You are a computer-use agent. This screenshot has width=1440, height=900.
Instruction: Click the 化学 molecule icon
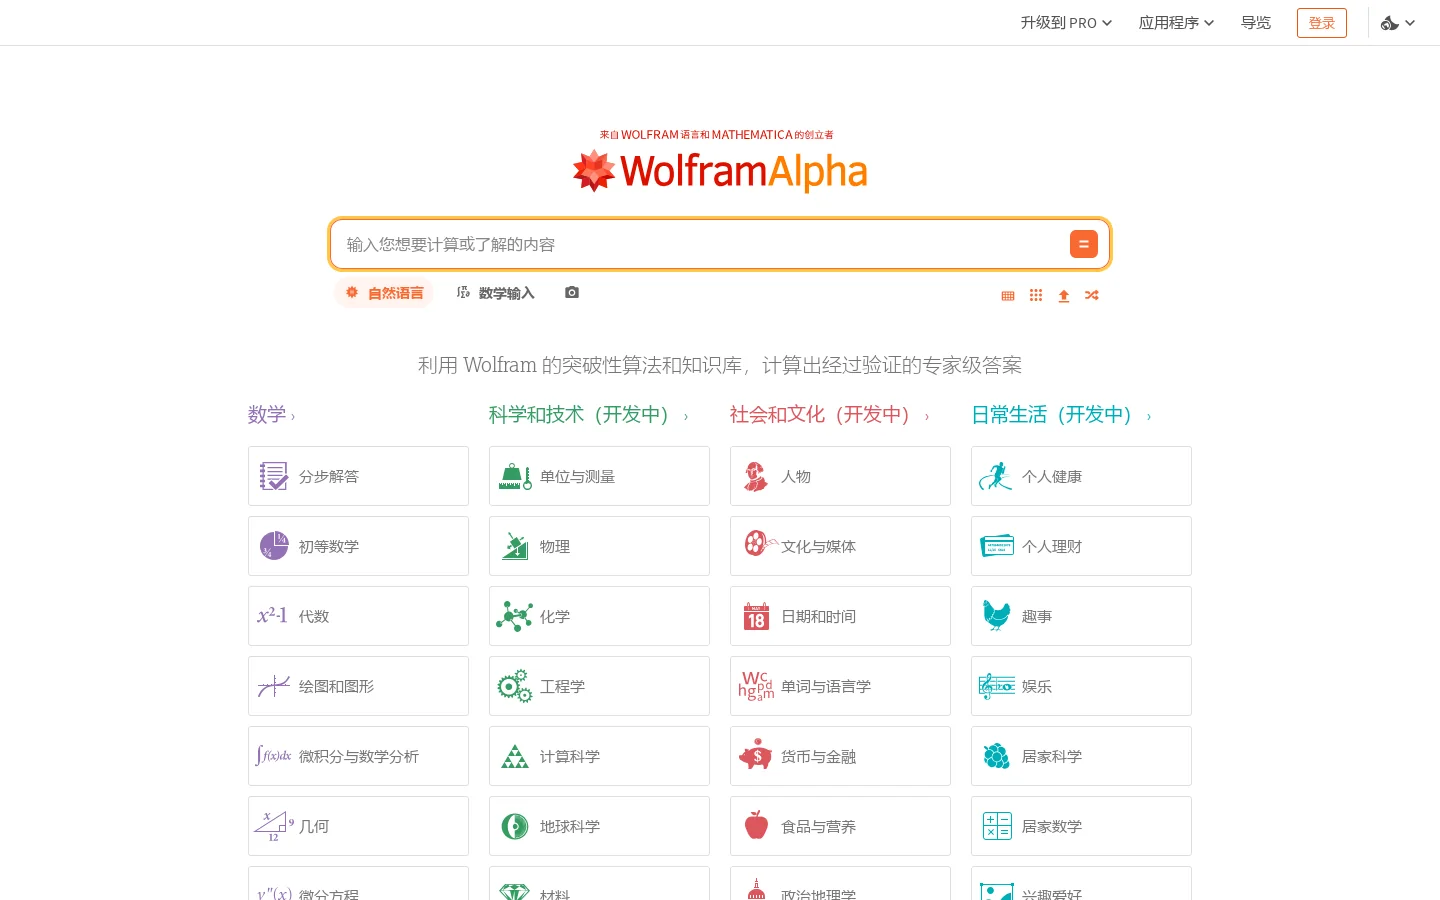pos(515,616)
